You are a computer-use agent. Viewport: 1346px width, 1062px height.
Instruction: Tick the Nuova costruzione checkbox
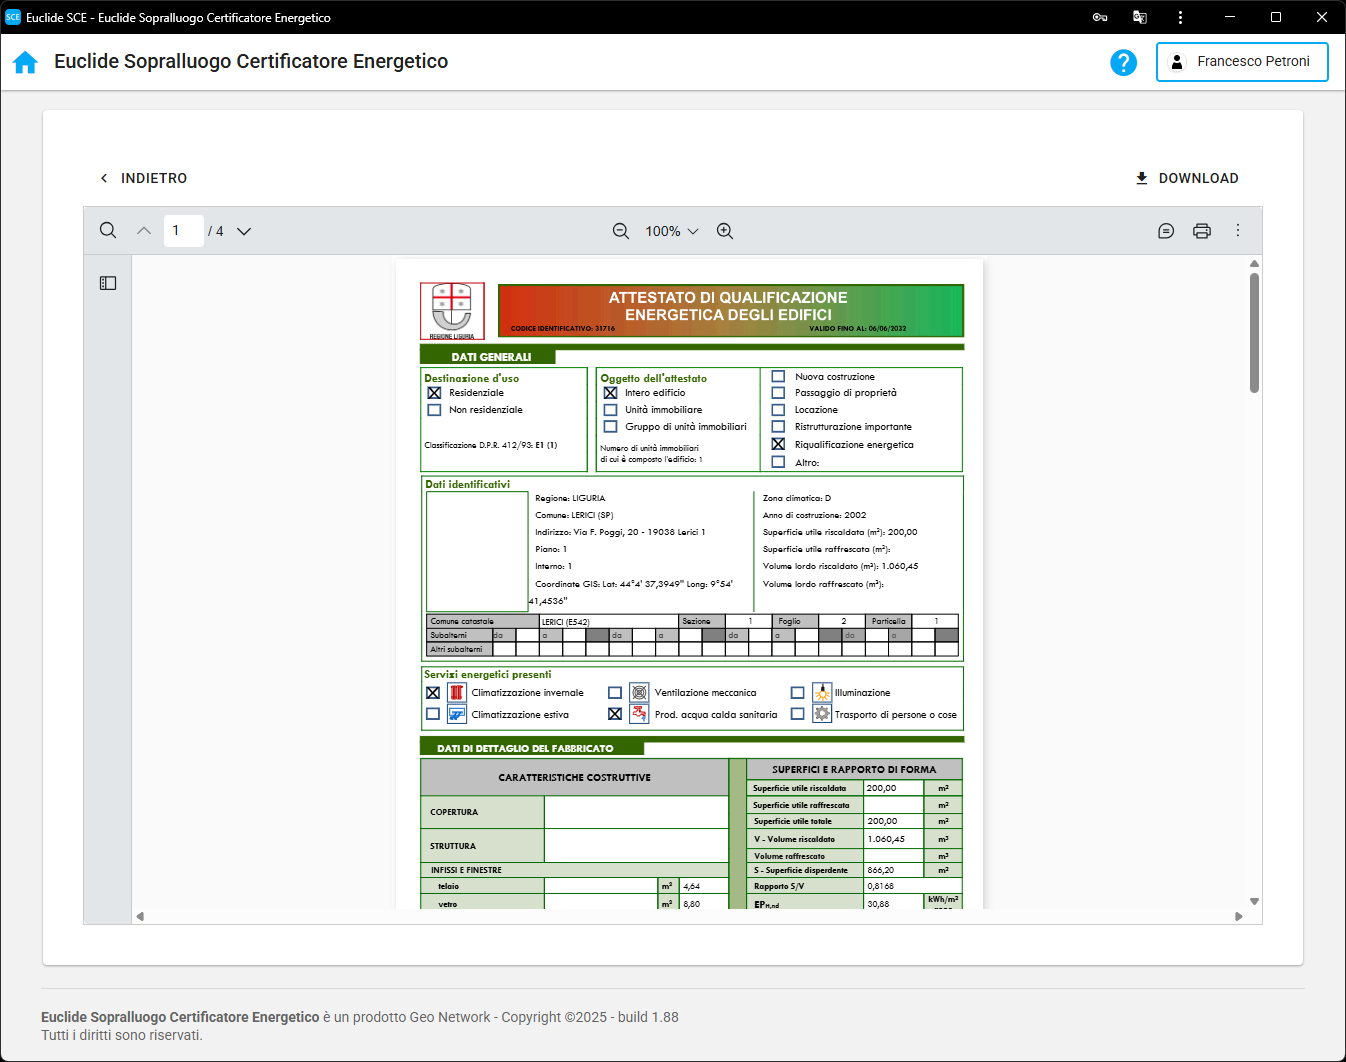click(778, 377)
